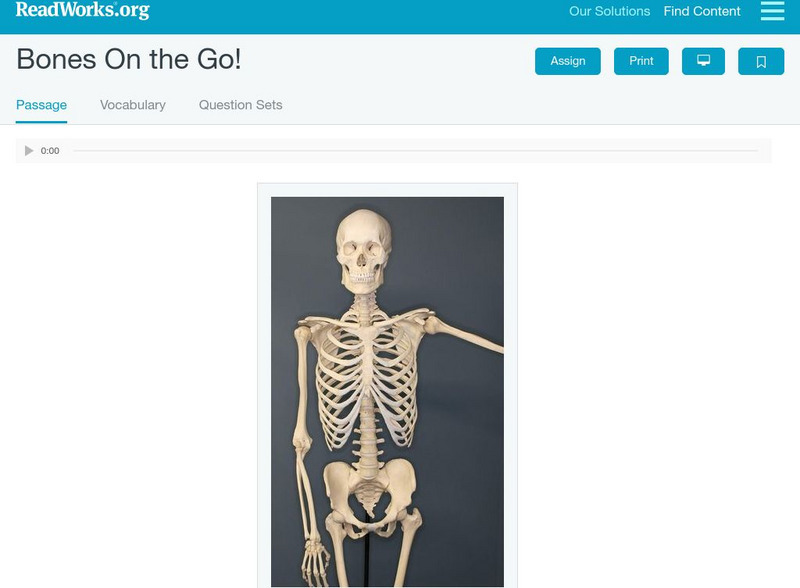Click the skeleton's outstretched arm bone
This screenshot has height=588, width=800.
tap(464, 335)
